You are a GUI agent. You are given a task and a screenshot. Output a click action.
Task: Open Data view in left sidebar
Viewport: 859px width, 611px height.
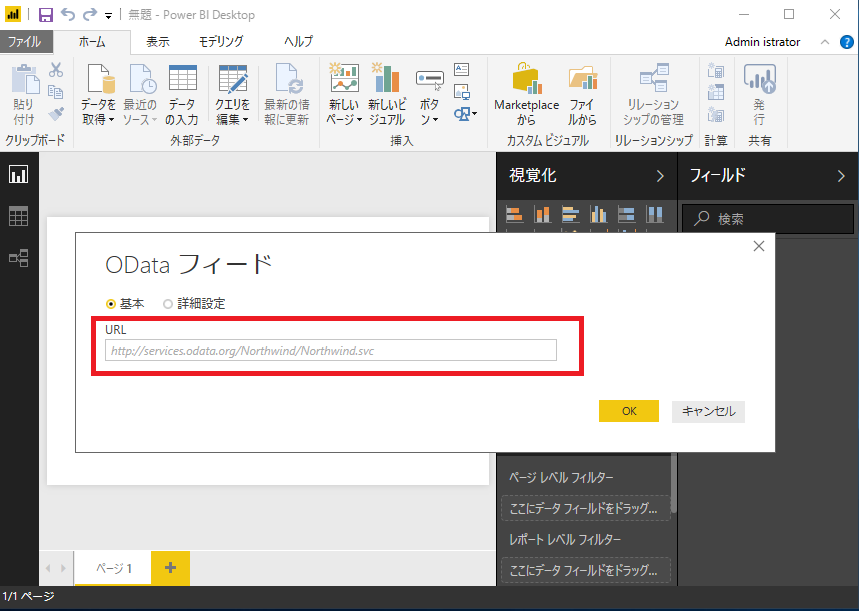pyautogui.click(x=19, y=216)
